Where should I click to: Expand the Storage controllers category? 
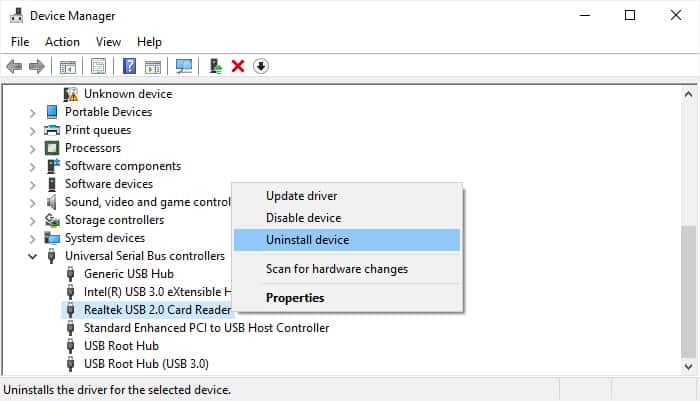tap(32, 221)
